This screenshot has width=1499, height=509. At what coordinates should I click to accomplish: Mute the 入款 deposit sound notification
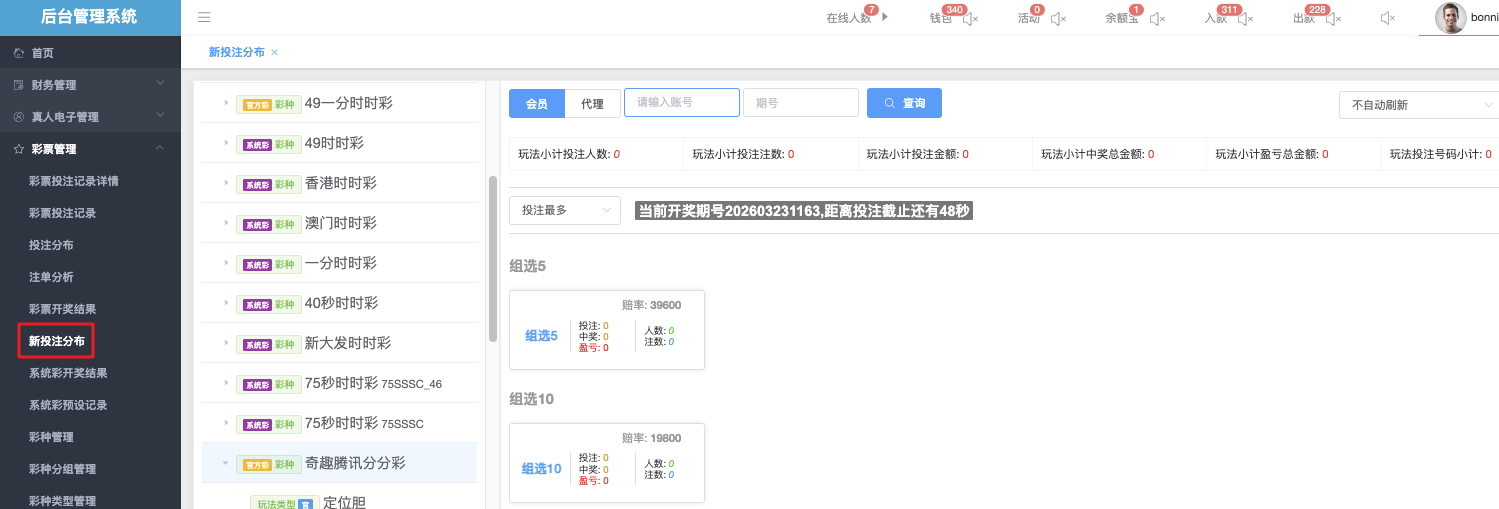pyautogui.click(x=1245, y=18)
